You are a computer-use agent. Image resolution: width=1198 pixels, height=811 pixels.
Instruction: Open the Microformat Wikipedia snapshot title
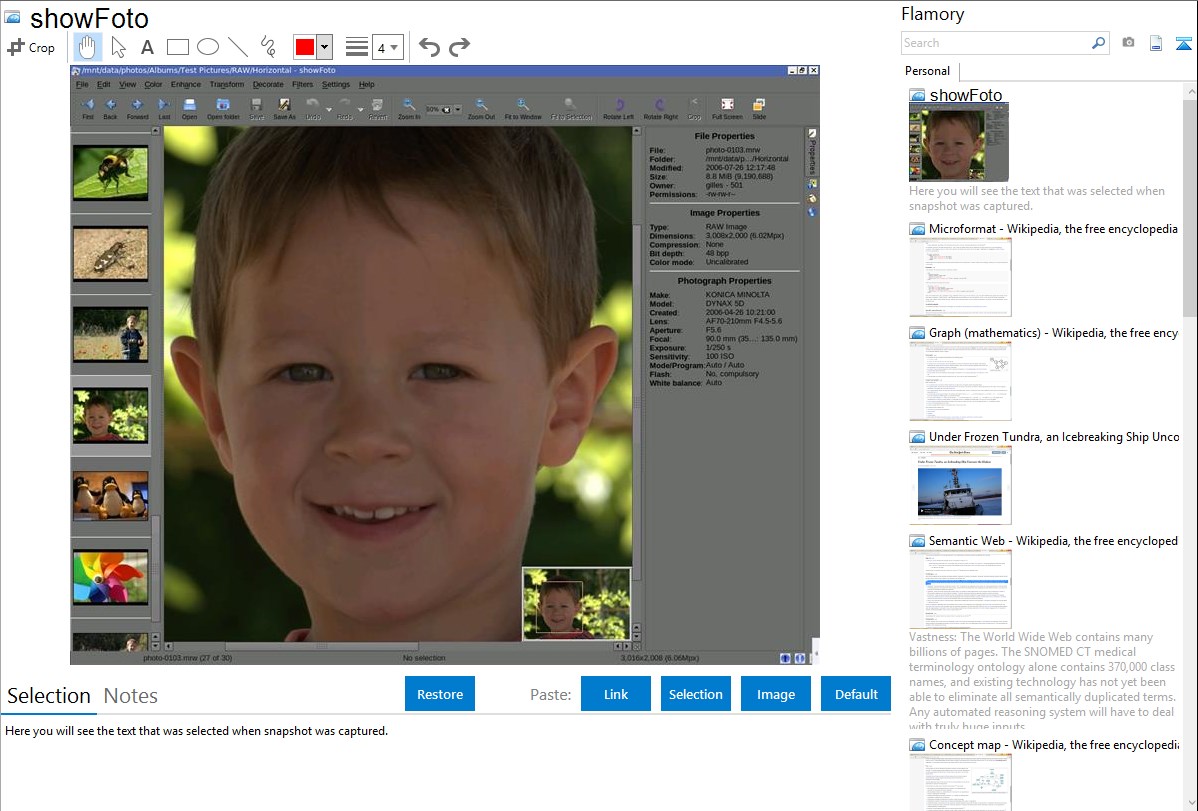1053,229
